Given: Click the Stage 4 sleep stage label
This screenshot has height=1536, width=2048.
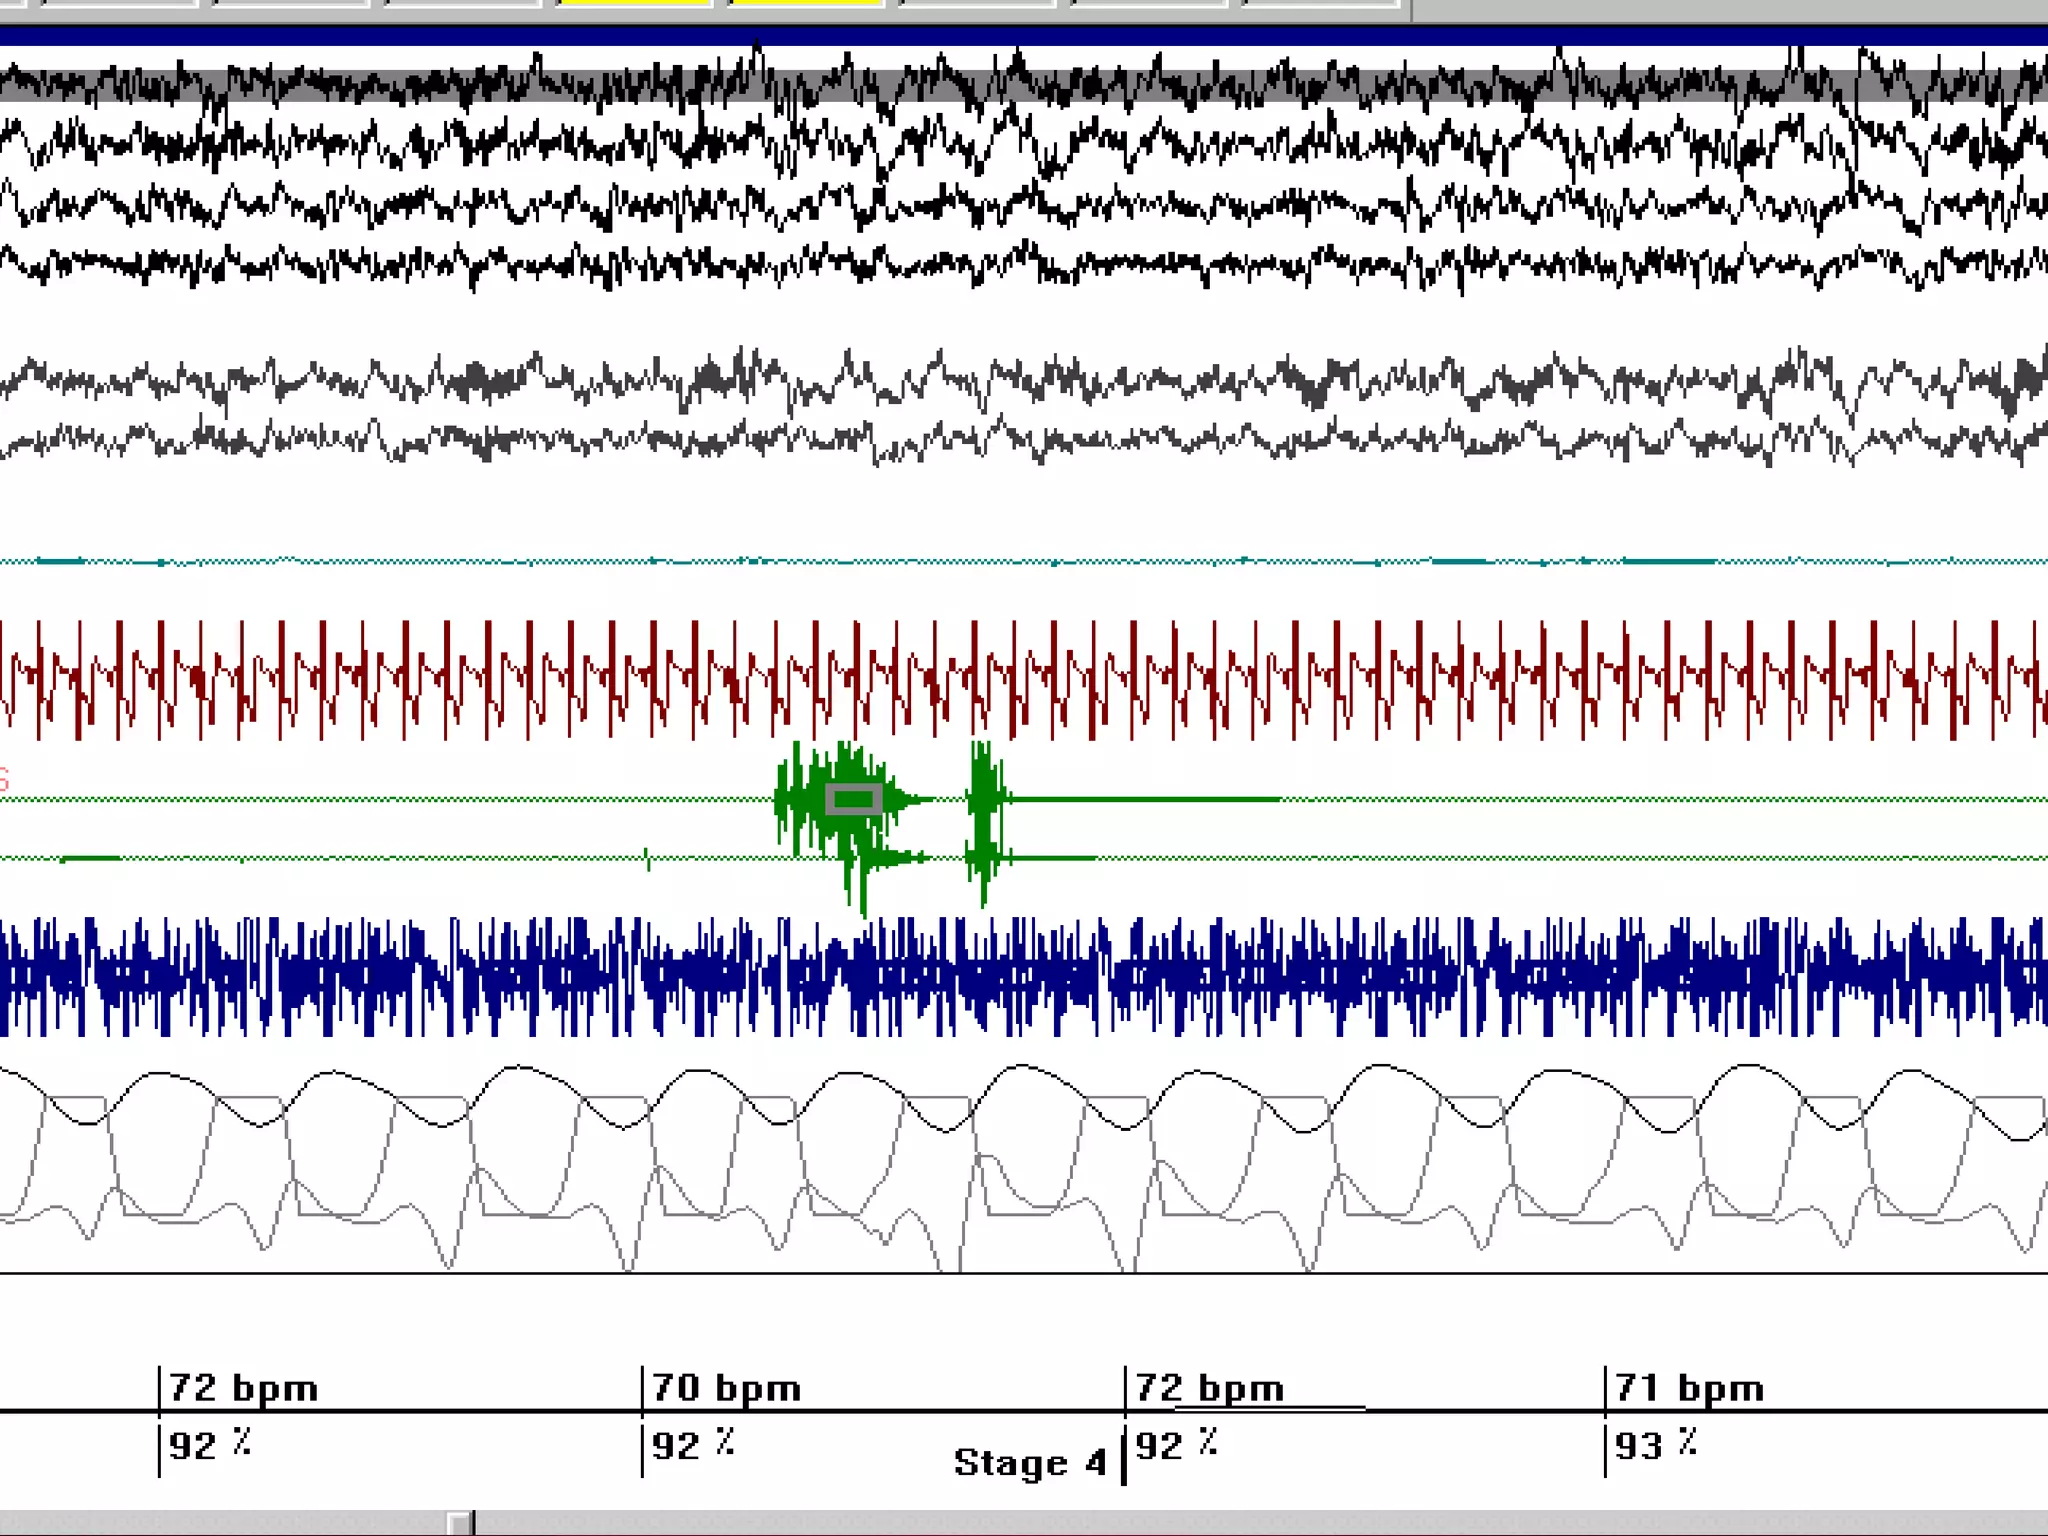Looking at the screenshot, I should (1029, 1463).
